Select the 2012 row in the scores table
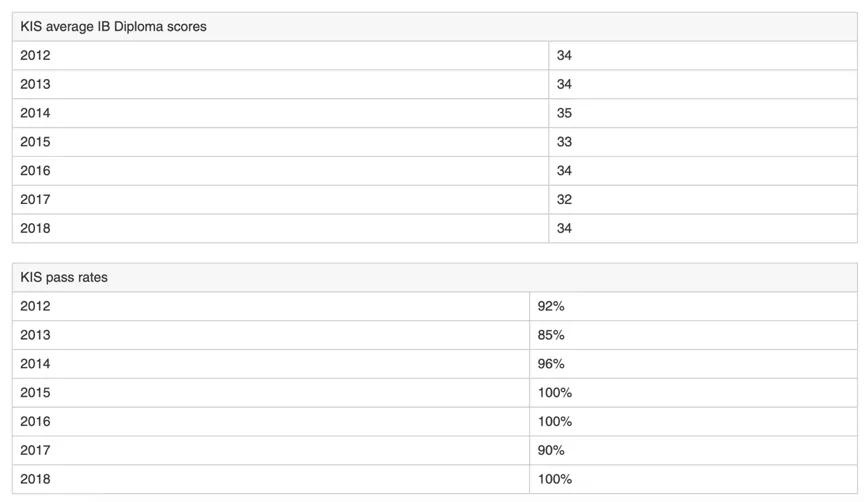 coord(435,55)
